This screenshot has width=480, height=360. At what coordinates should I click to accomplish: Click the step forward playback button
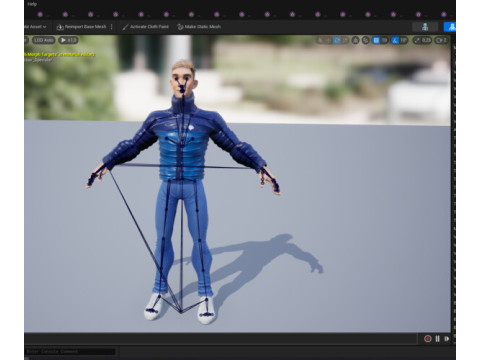447,339
